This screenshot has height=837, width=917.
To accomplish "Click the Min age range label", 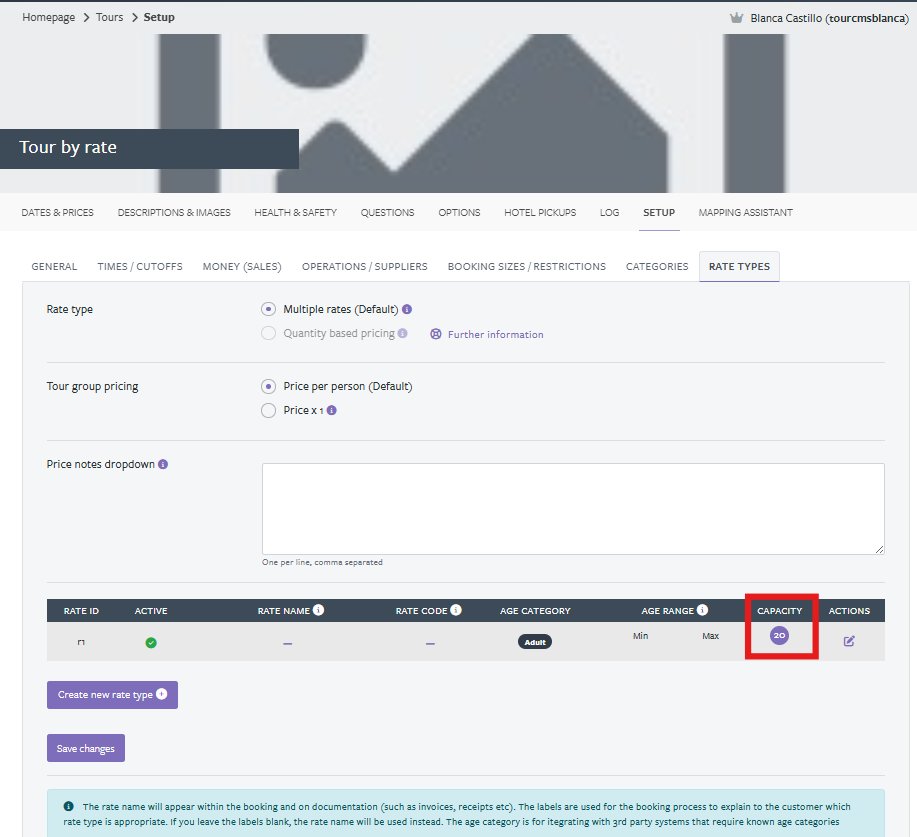I will (x=640, y=636).
